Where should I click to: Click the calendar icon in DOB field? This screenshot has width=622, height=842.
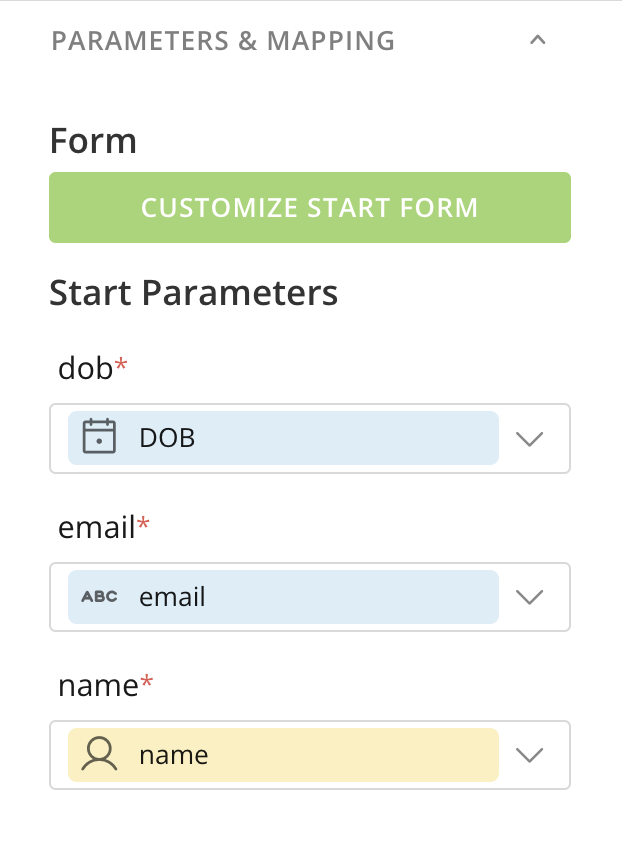click(x=99, y=437)
